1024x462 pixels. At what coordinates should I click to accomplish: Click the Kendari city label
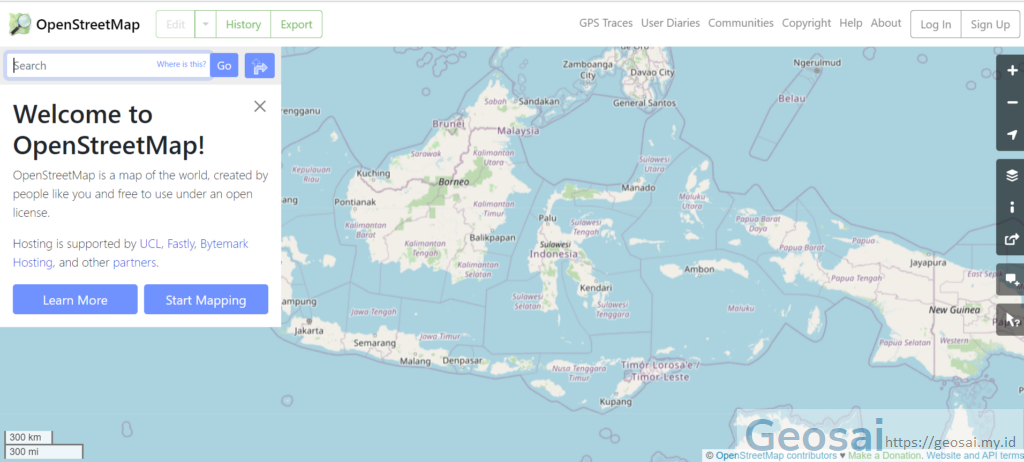596,288
